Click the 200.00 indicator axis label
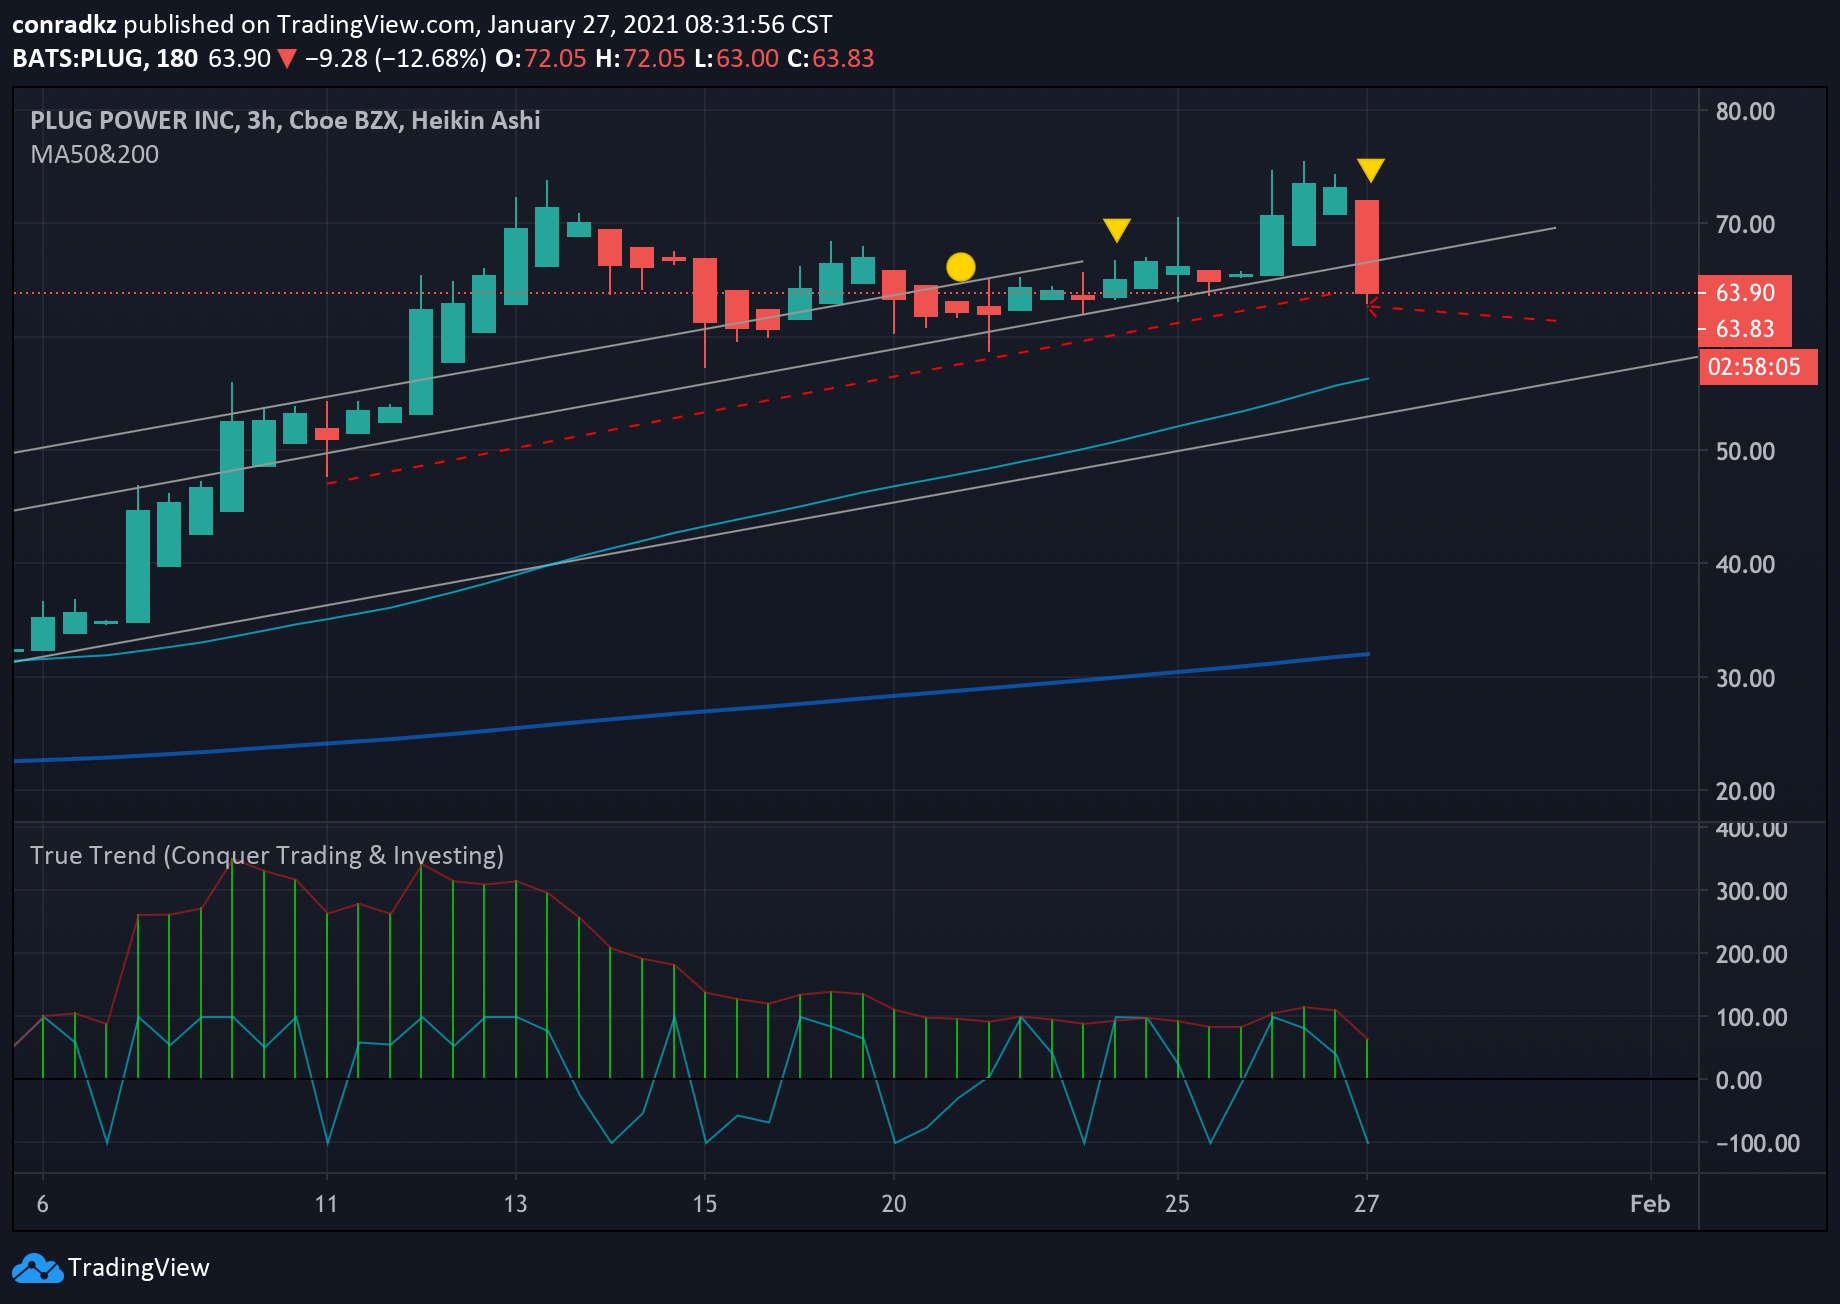The image size is (1840, 1304). (1751, 954)
